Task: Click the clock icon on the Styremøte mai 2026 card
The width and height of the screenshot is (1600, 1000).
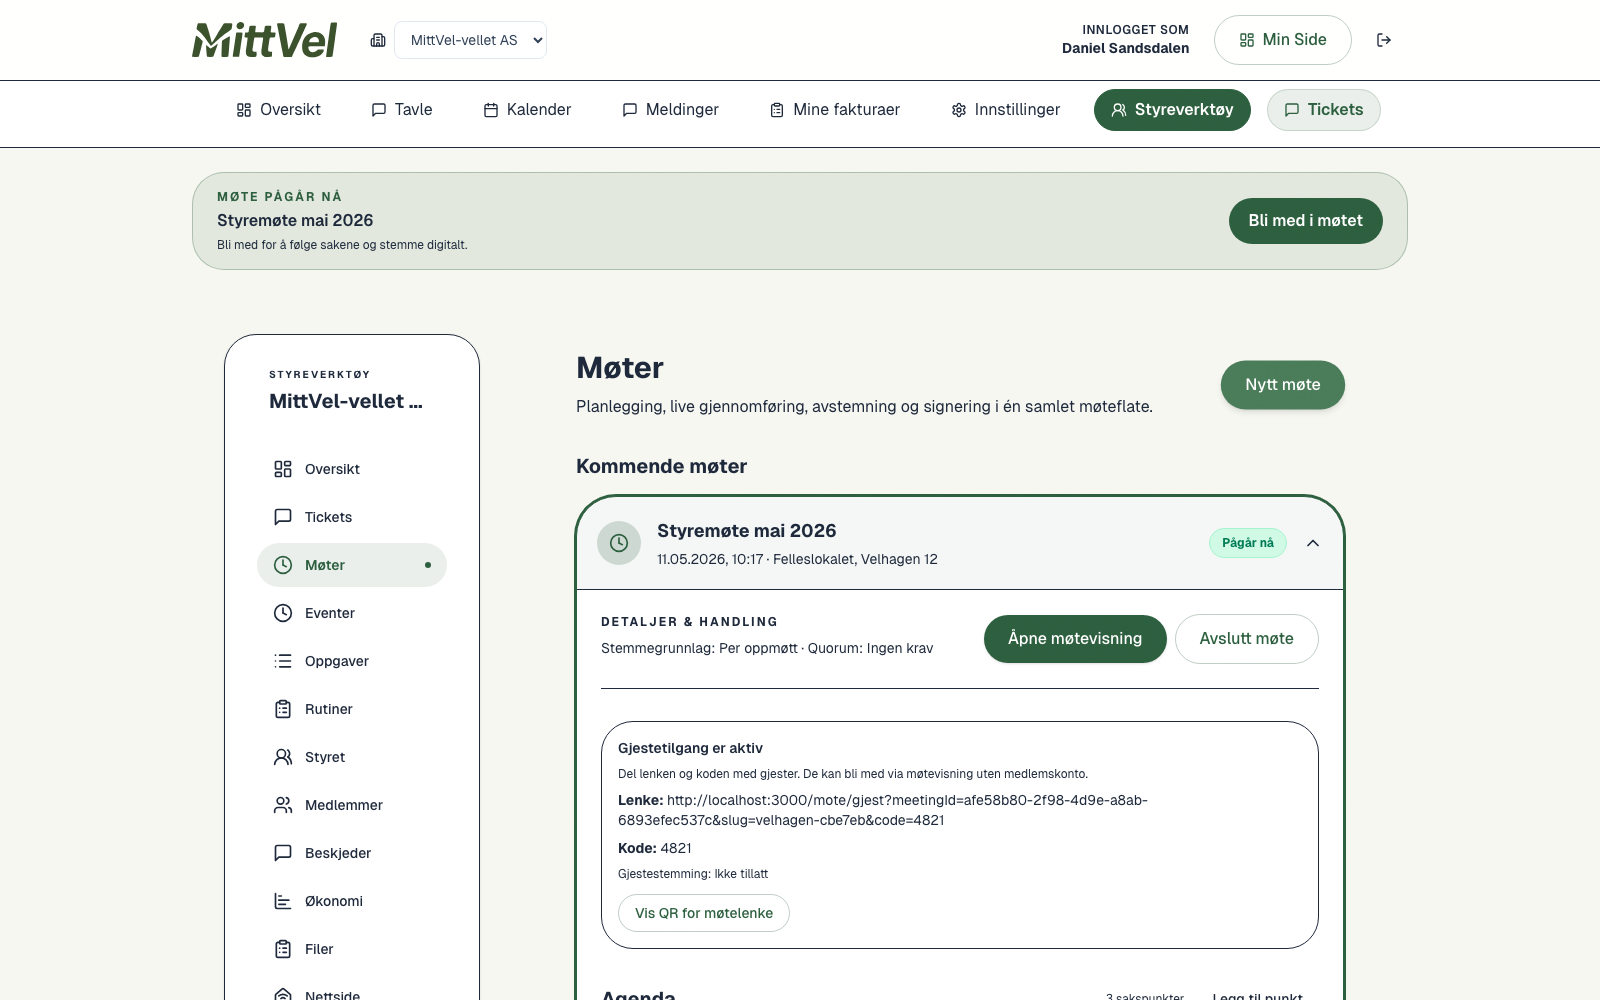Action: tap(619, 543)
